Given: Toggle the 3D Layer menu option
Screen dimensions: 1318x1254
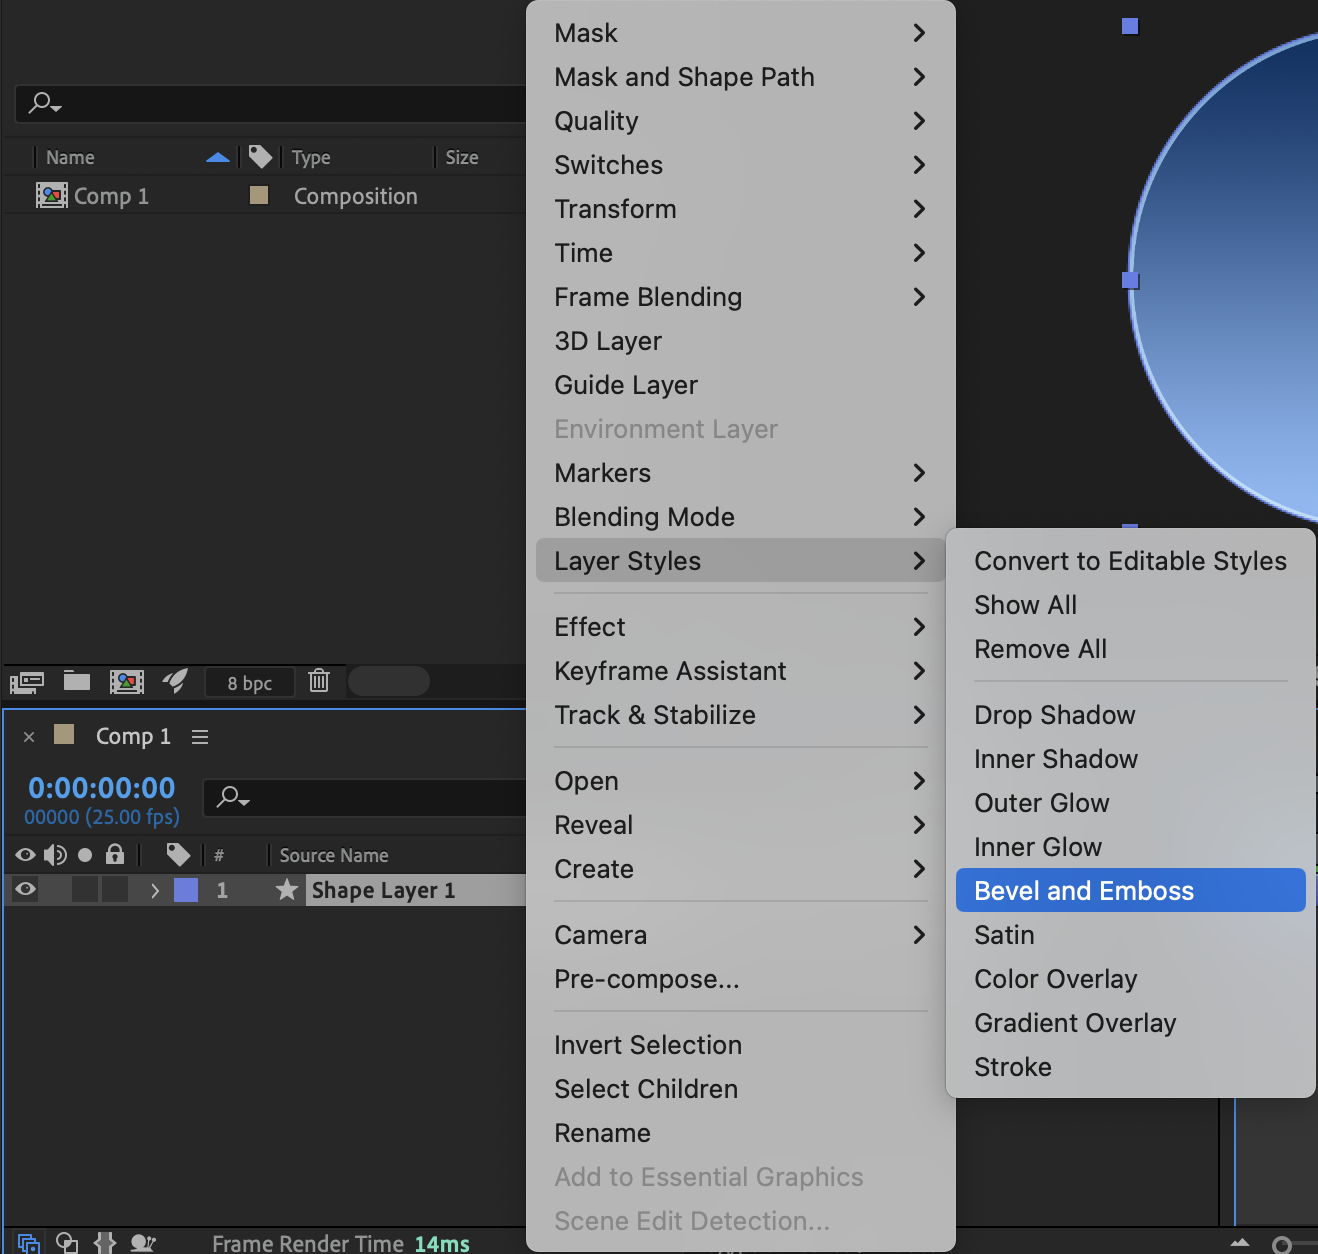Looking at the screenshot, I should coord(741,341).
